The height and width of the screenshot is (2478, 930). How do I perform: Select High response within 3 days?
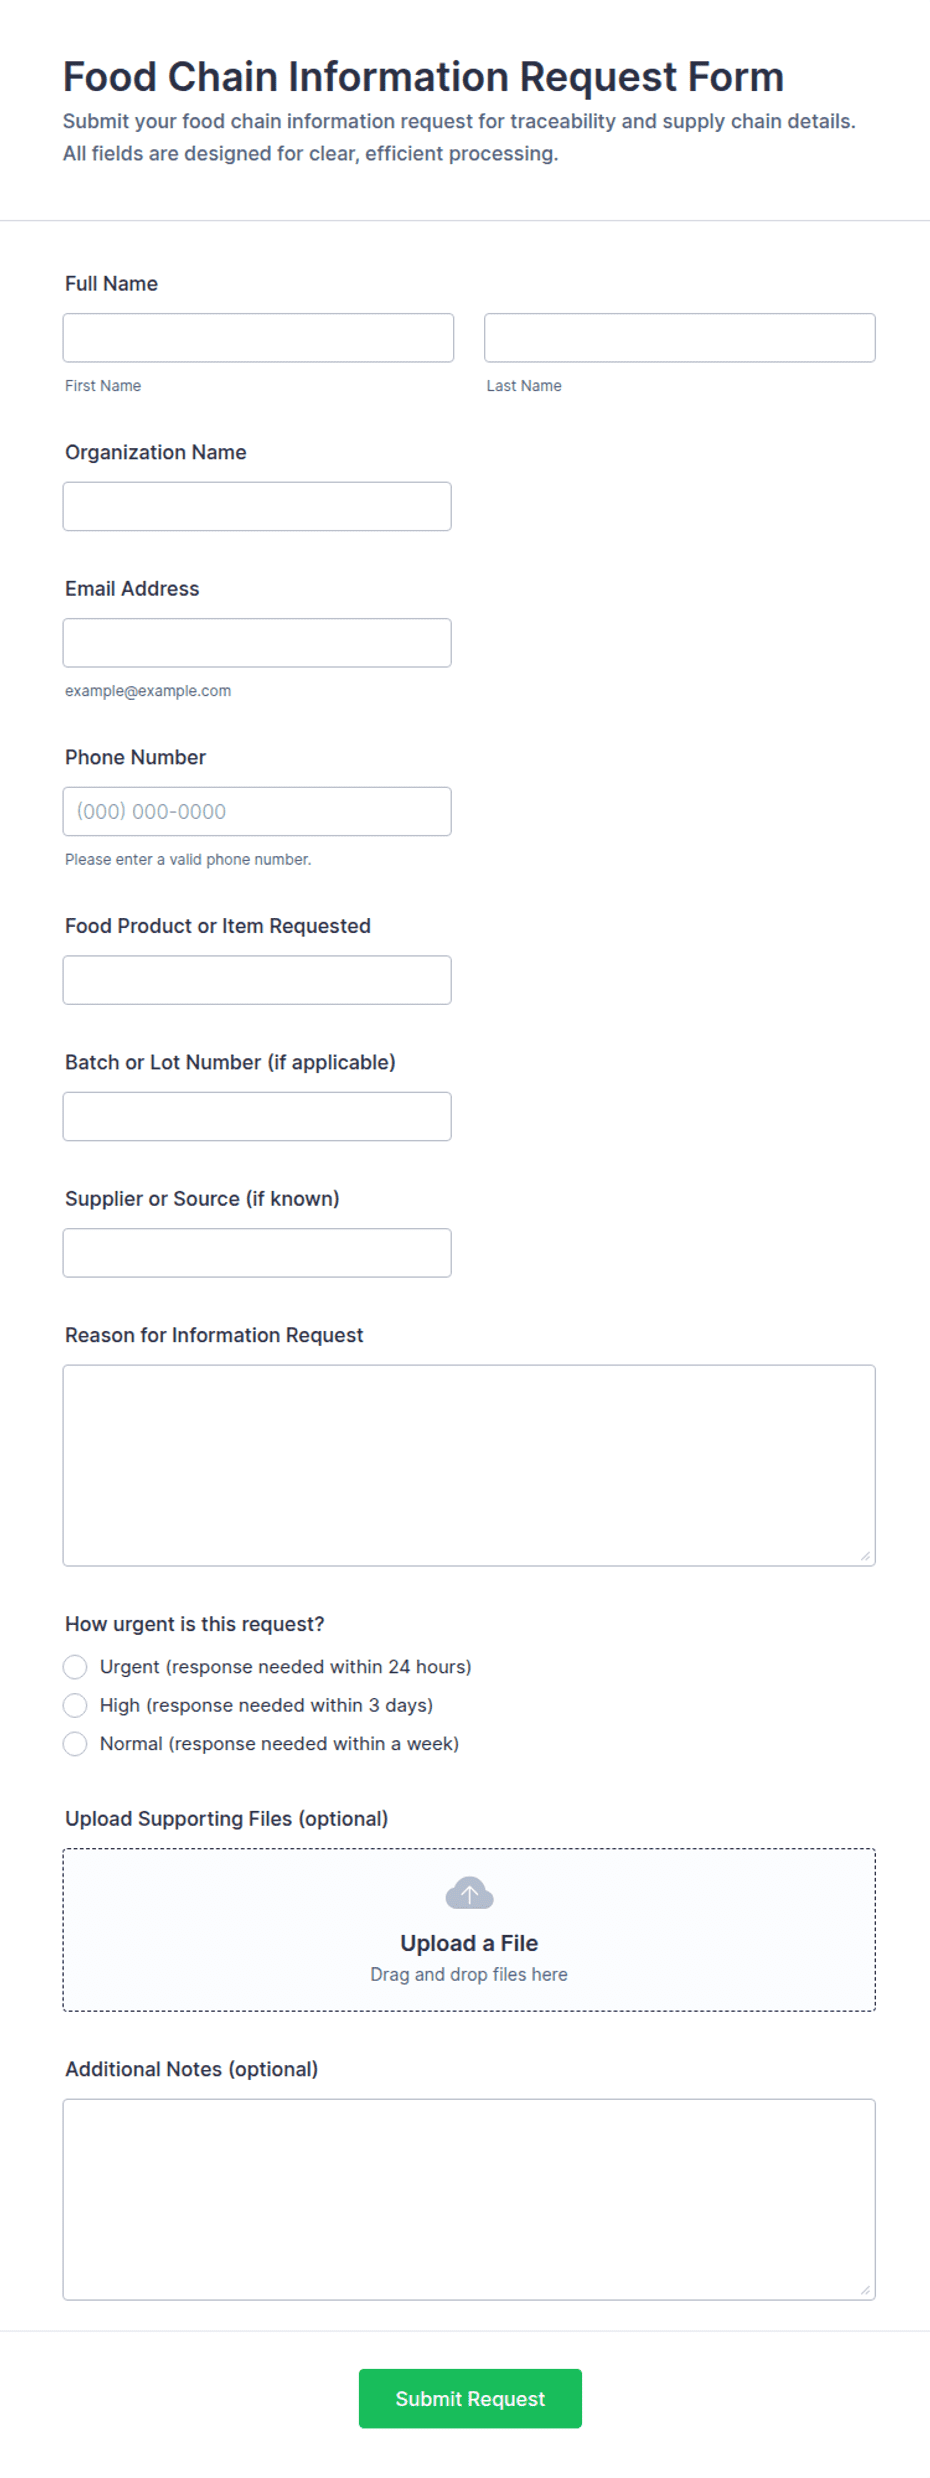pos(75,1705)
